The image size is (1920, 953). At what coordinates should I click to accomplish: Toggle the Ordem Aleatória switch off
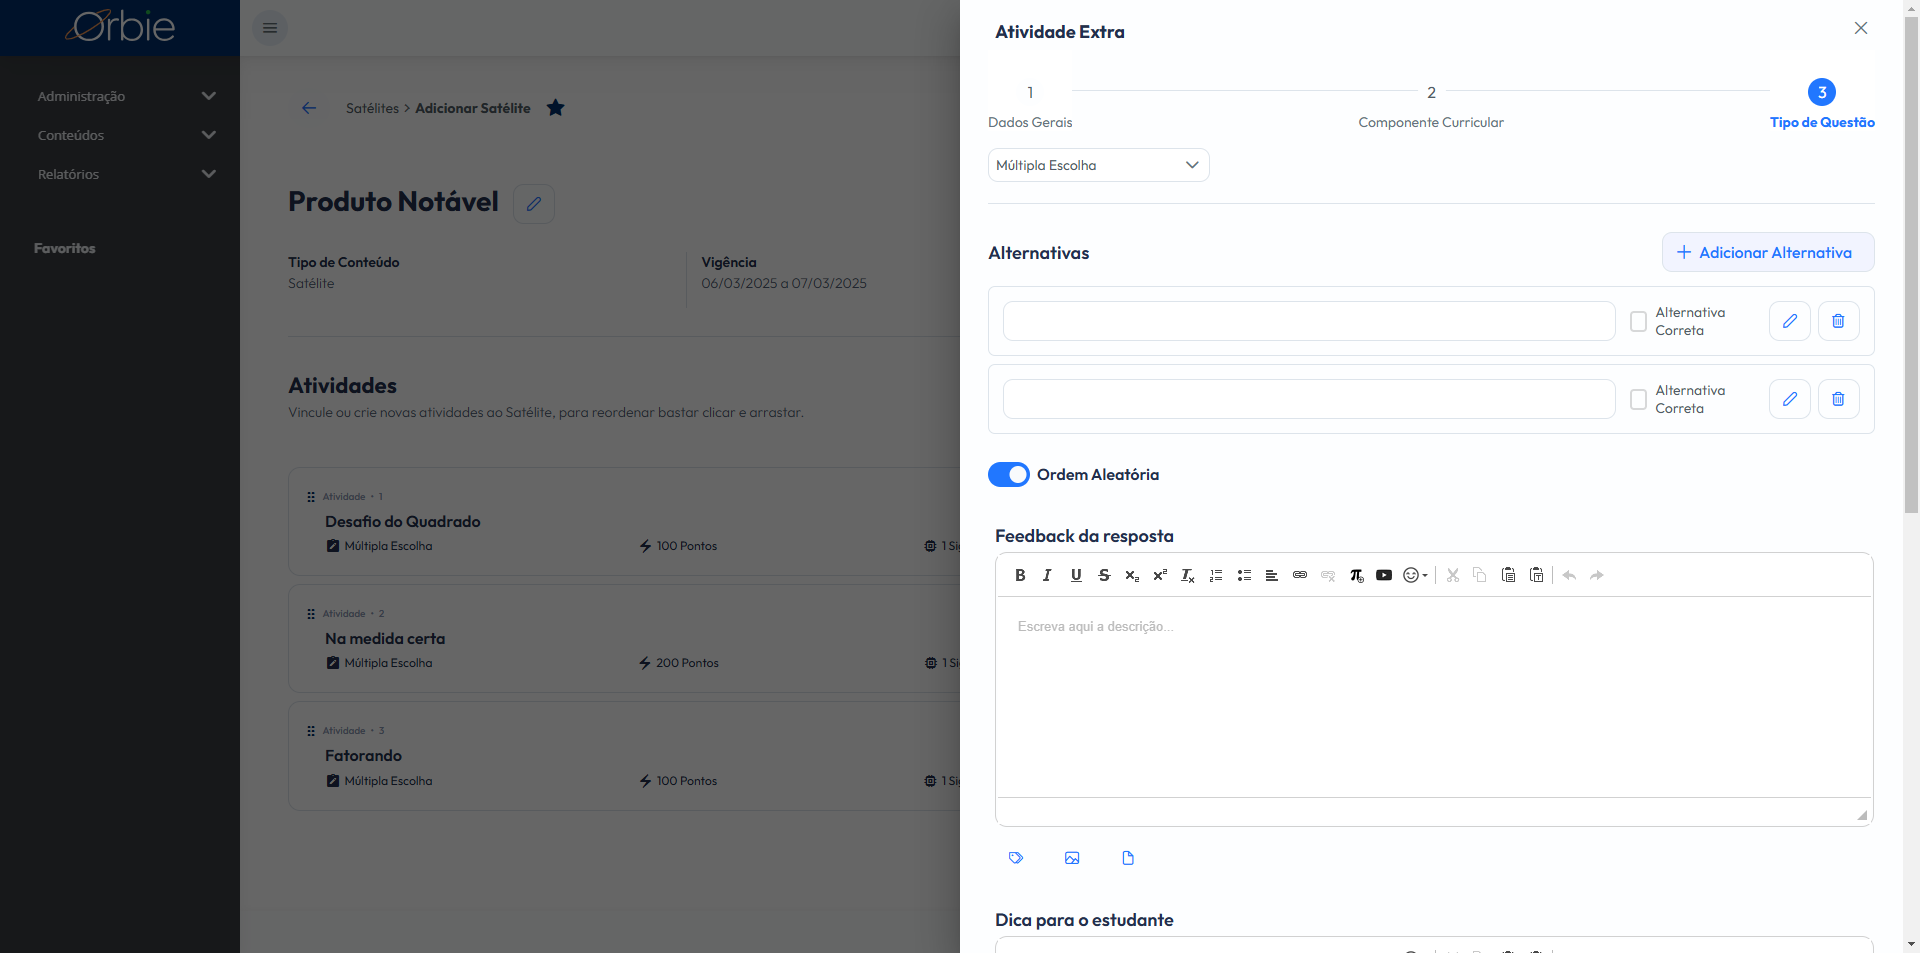(1008, 474)
